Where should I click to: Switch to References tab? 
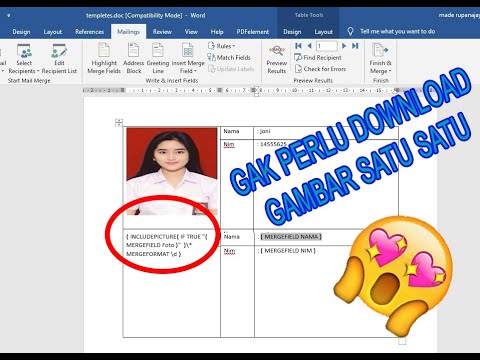[89, 32]
